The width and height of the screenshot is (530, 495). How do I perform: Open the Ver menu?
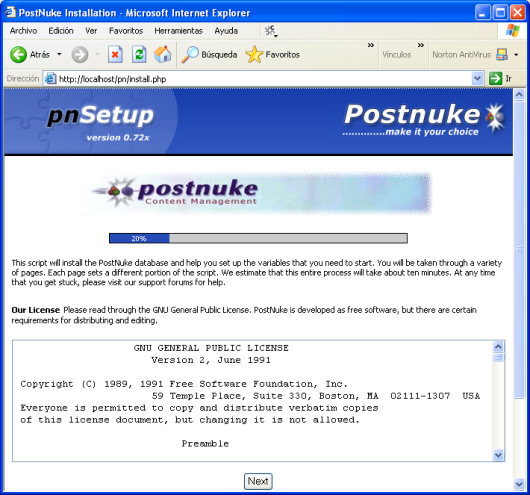91,31
